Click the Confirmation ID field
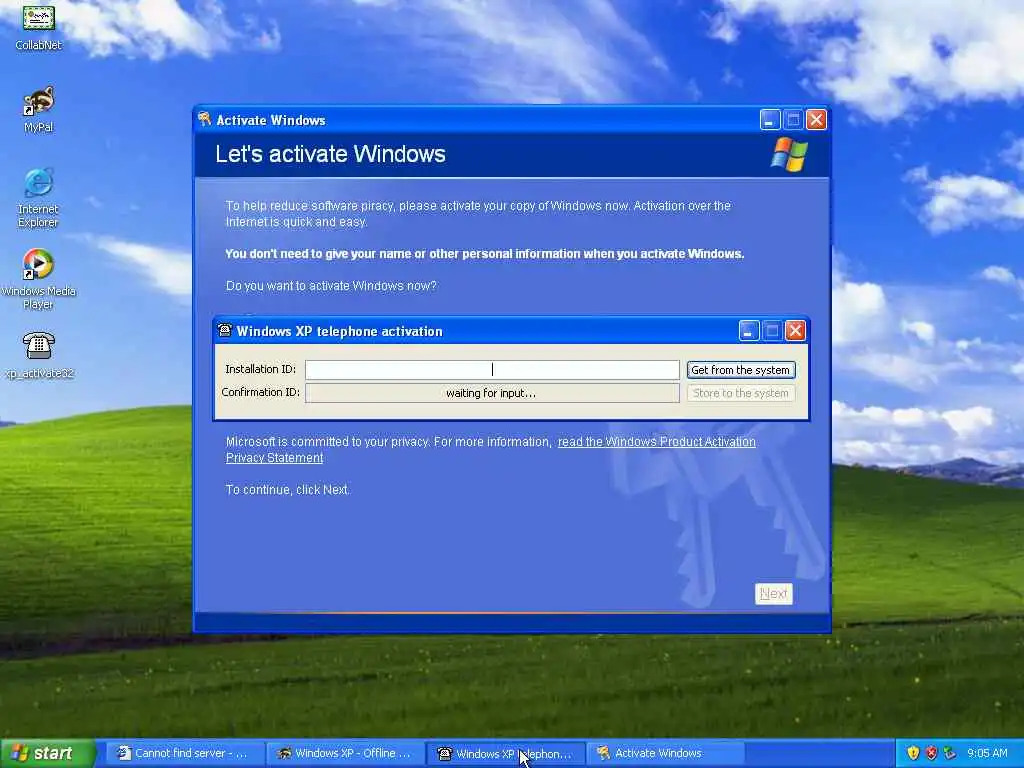Viewport: 1024px width, 768px height. click(492, 393)
